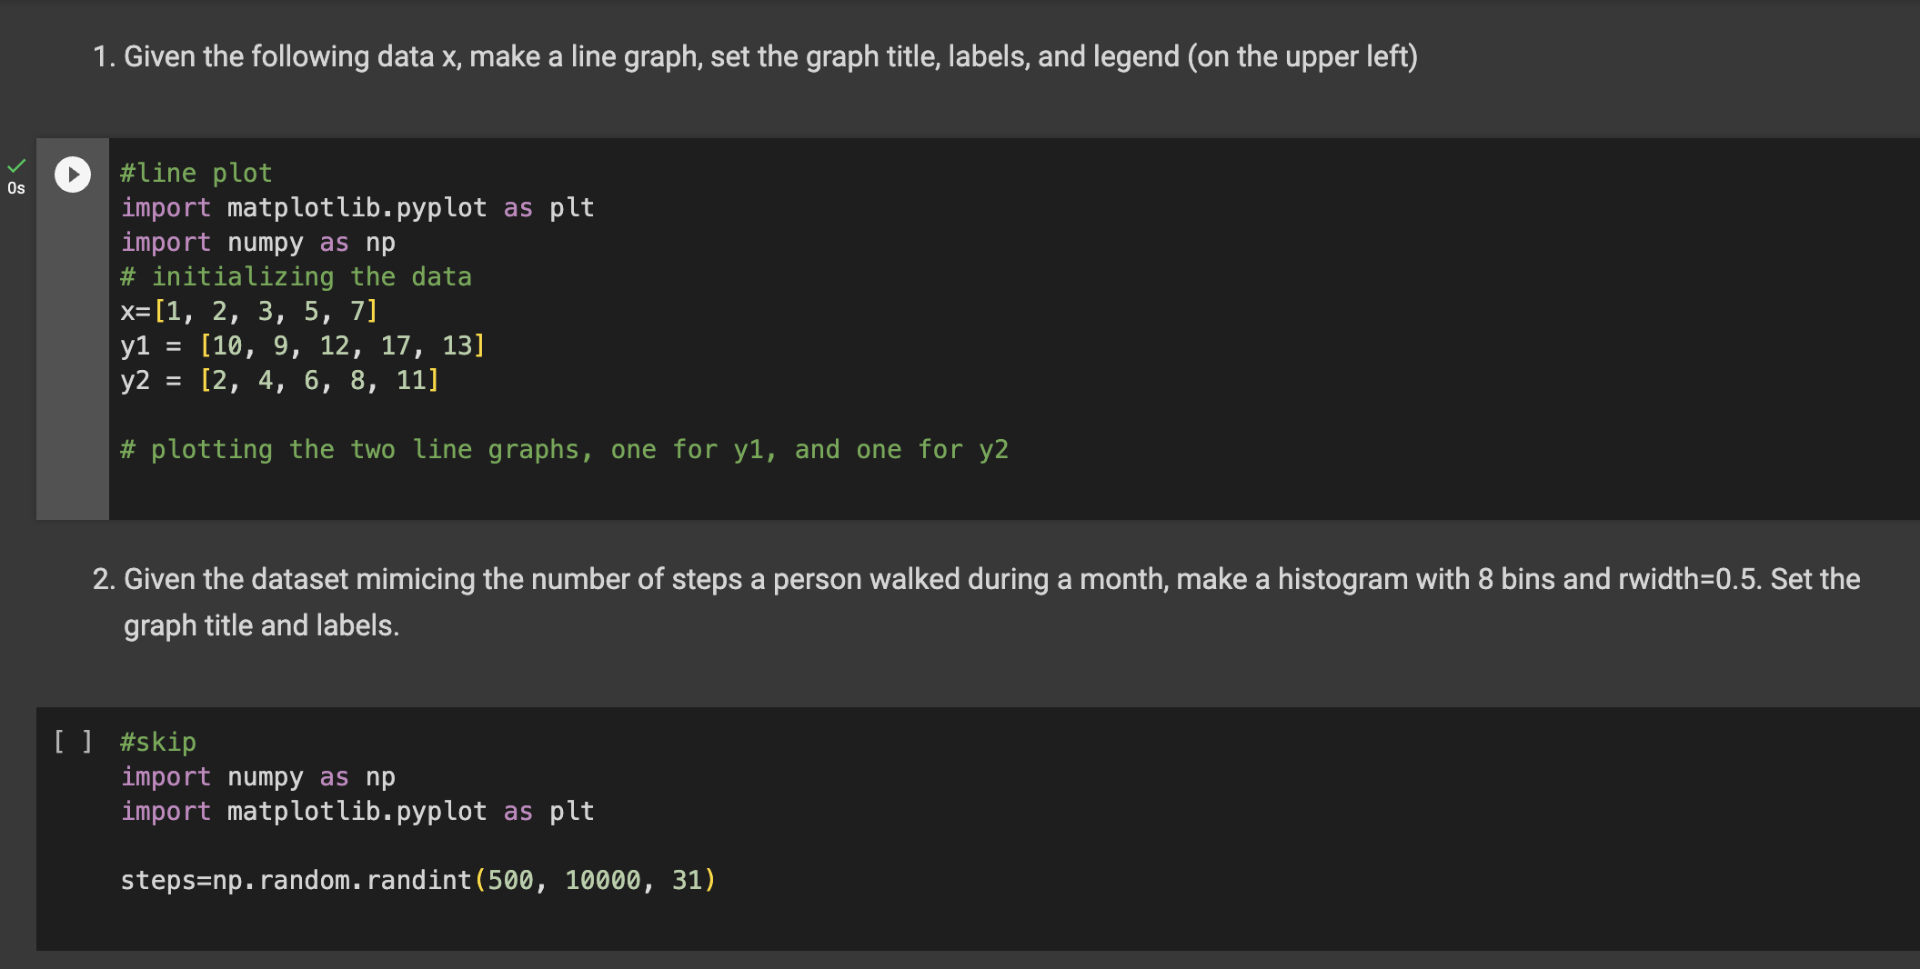This screenshot has width=1920, height=969.
Task: Place cursor on the x data line
Action: tap(248, 311)
